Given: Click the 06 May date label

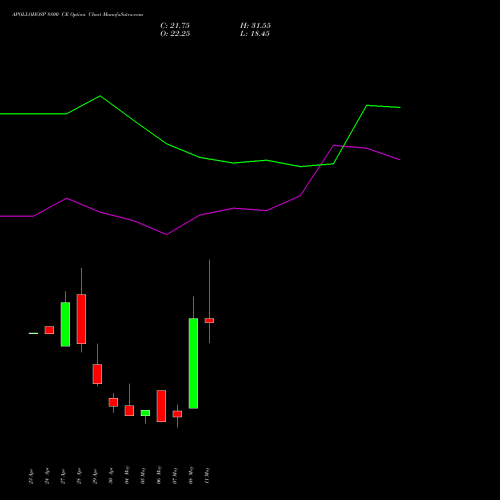Looking at the screenshot, I should coord(159,475).
